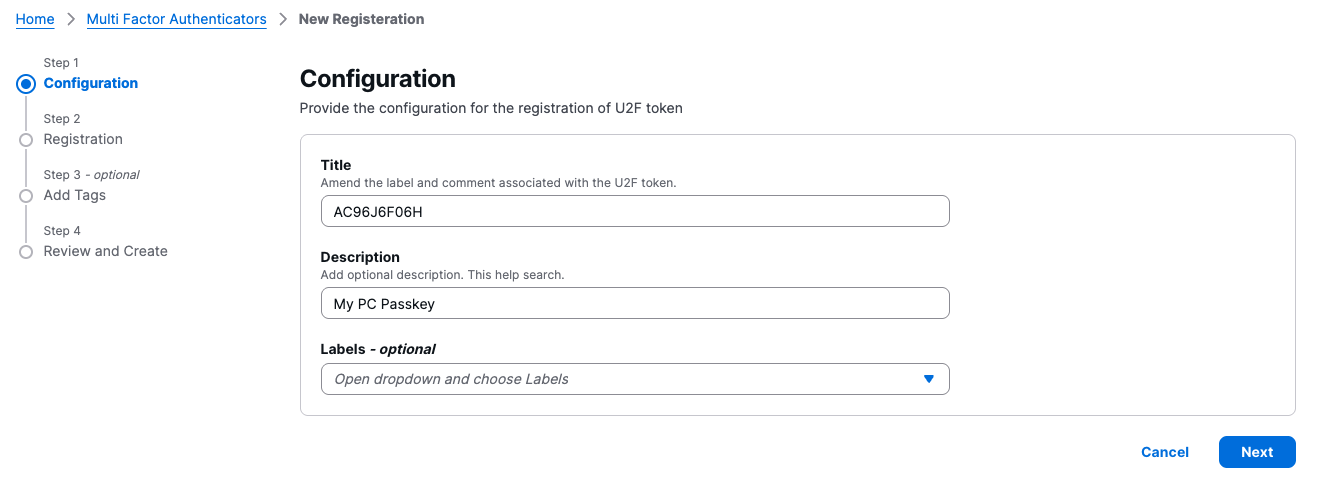Click the Home breadcrumb link
Screen dimensions: 1332x493
[x=35, y=19]
